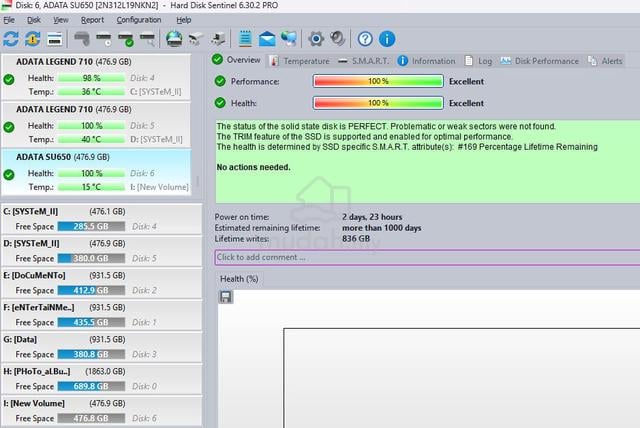Click the disk icon with green checkmark
640x428 pixels.
click(126, 39)
